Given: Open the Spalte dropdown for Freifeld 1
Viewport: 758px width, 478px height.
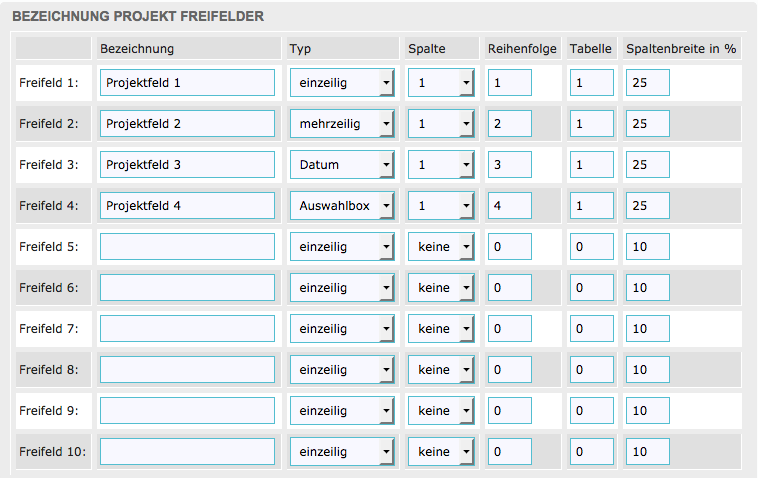Looking at the screenshot, I should 441,82.
